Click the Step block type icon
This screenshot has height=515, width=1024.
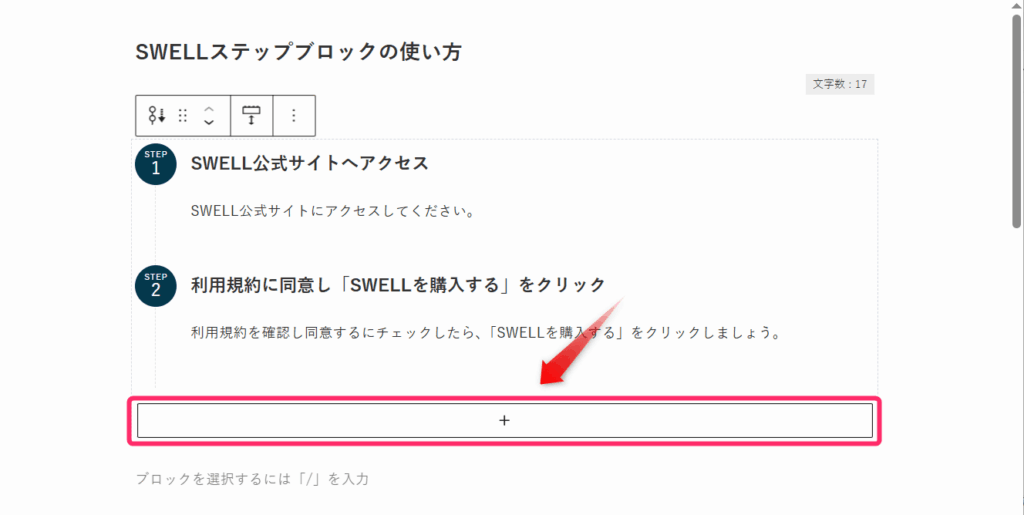(x=157, y=115)
